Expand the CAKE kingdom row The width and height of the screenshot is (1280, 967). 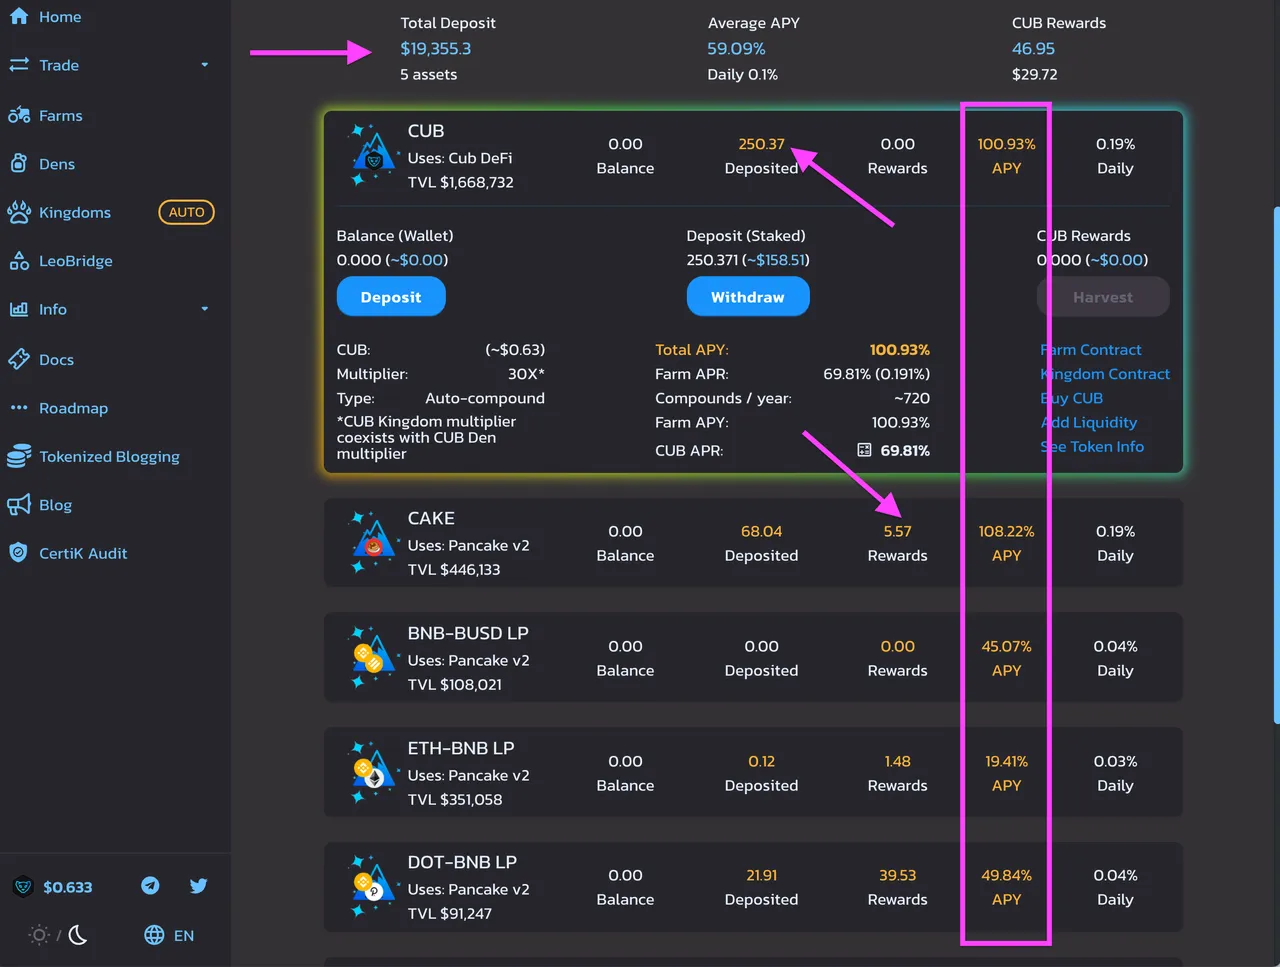pyautogui.click(x=753, y=543)
